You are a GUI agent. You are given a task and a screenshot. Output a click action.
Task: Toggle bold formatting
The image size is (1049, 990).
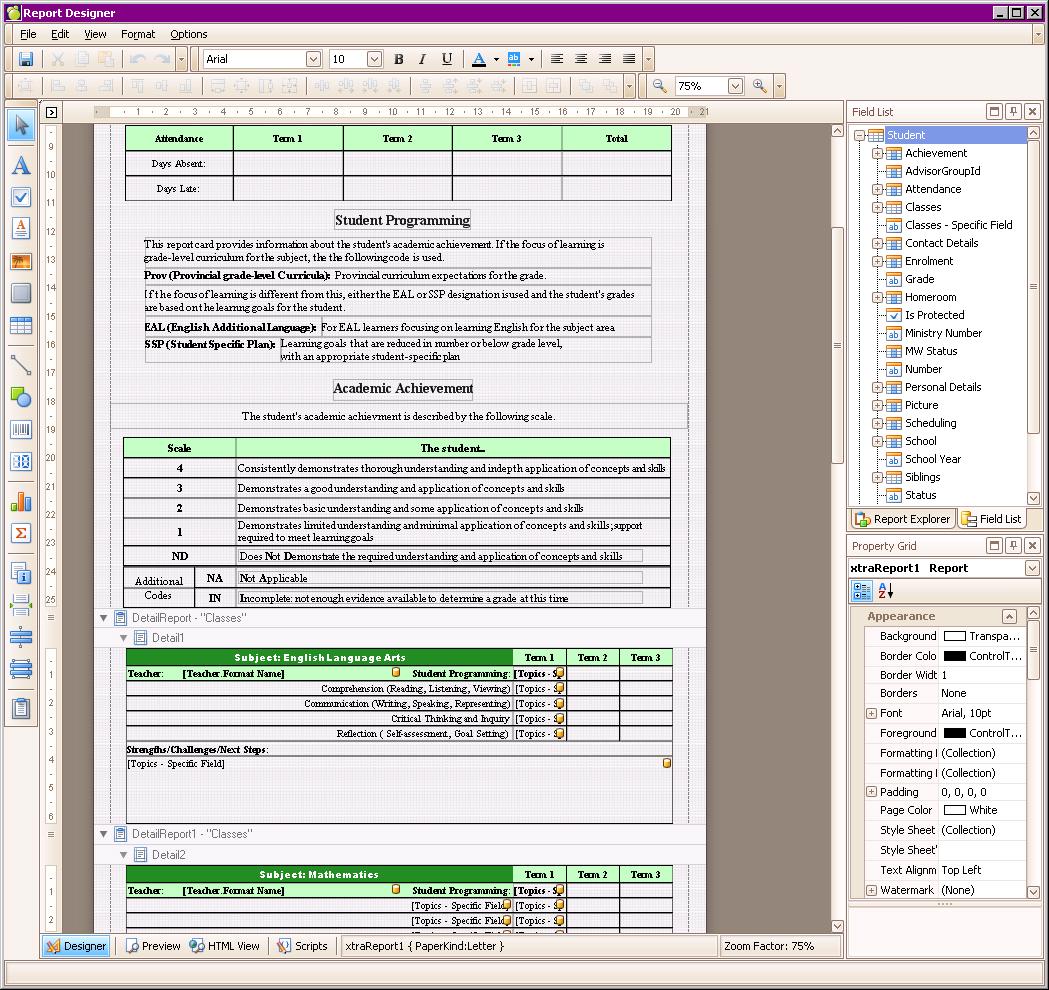pyautogui.click(x=398, y=60)
